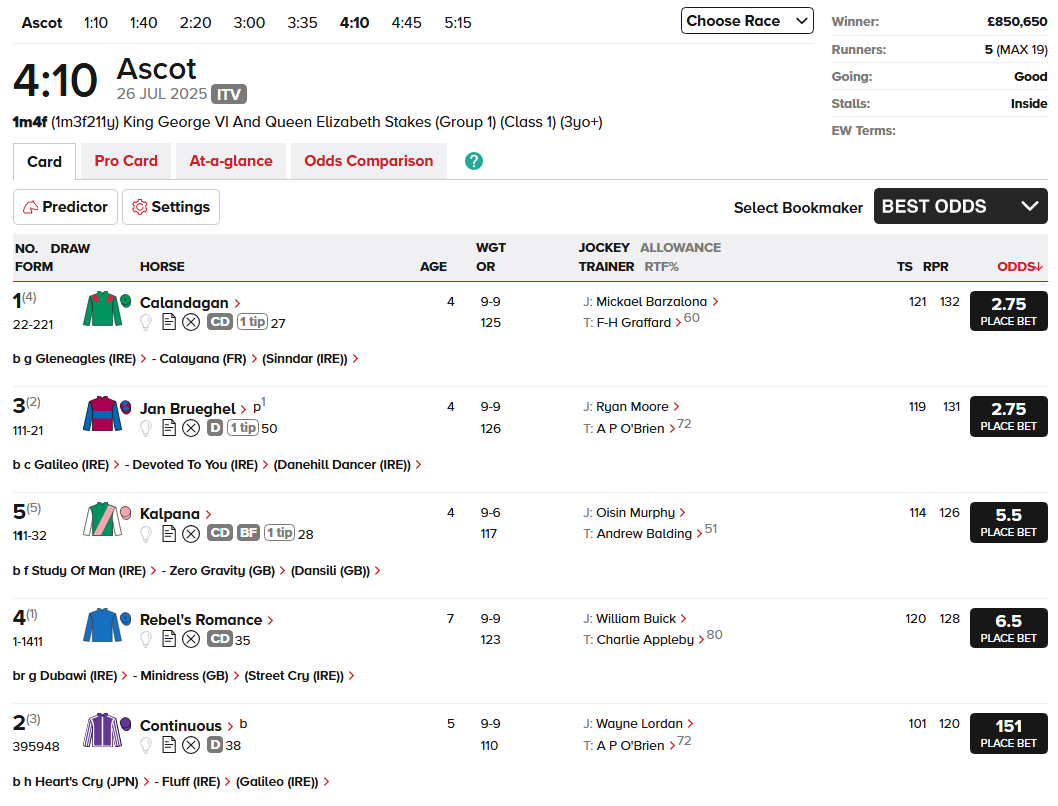Screen dimensions: 1058x806
Task: Expand Calandagan horse details arrow
Action: (237, 304)
